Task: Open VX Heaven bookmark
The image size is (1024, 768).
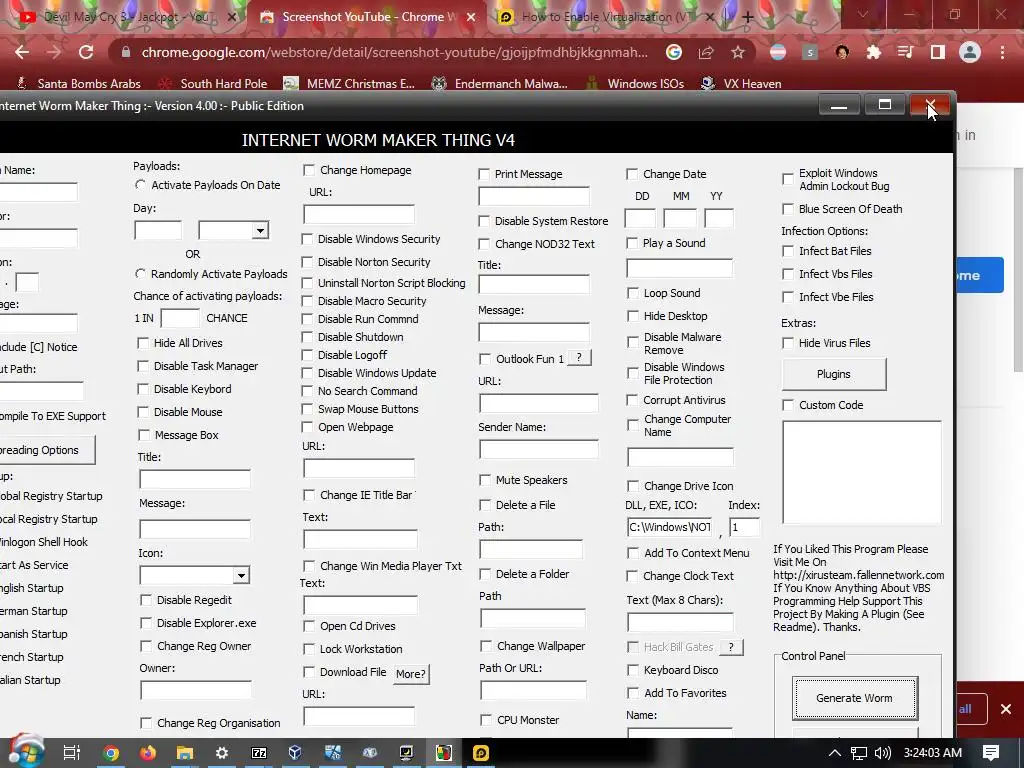Action: [x=741, y=84]
